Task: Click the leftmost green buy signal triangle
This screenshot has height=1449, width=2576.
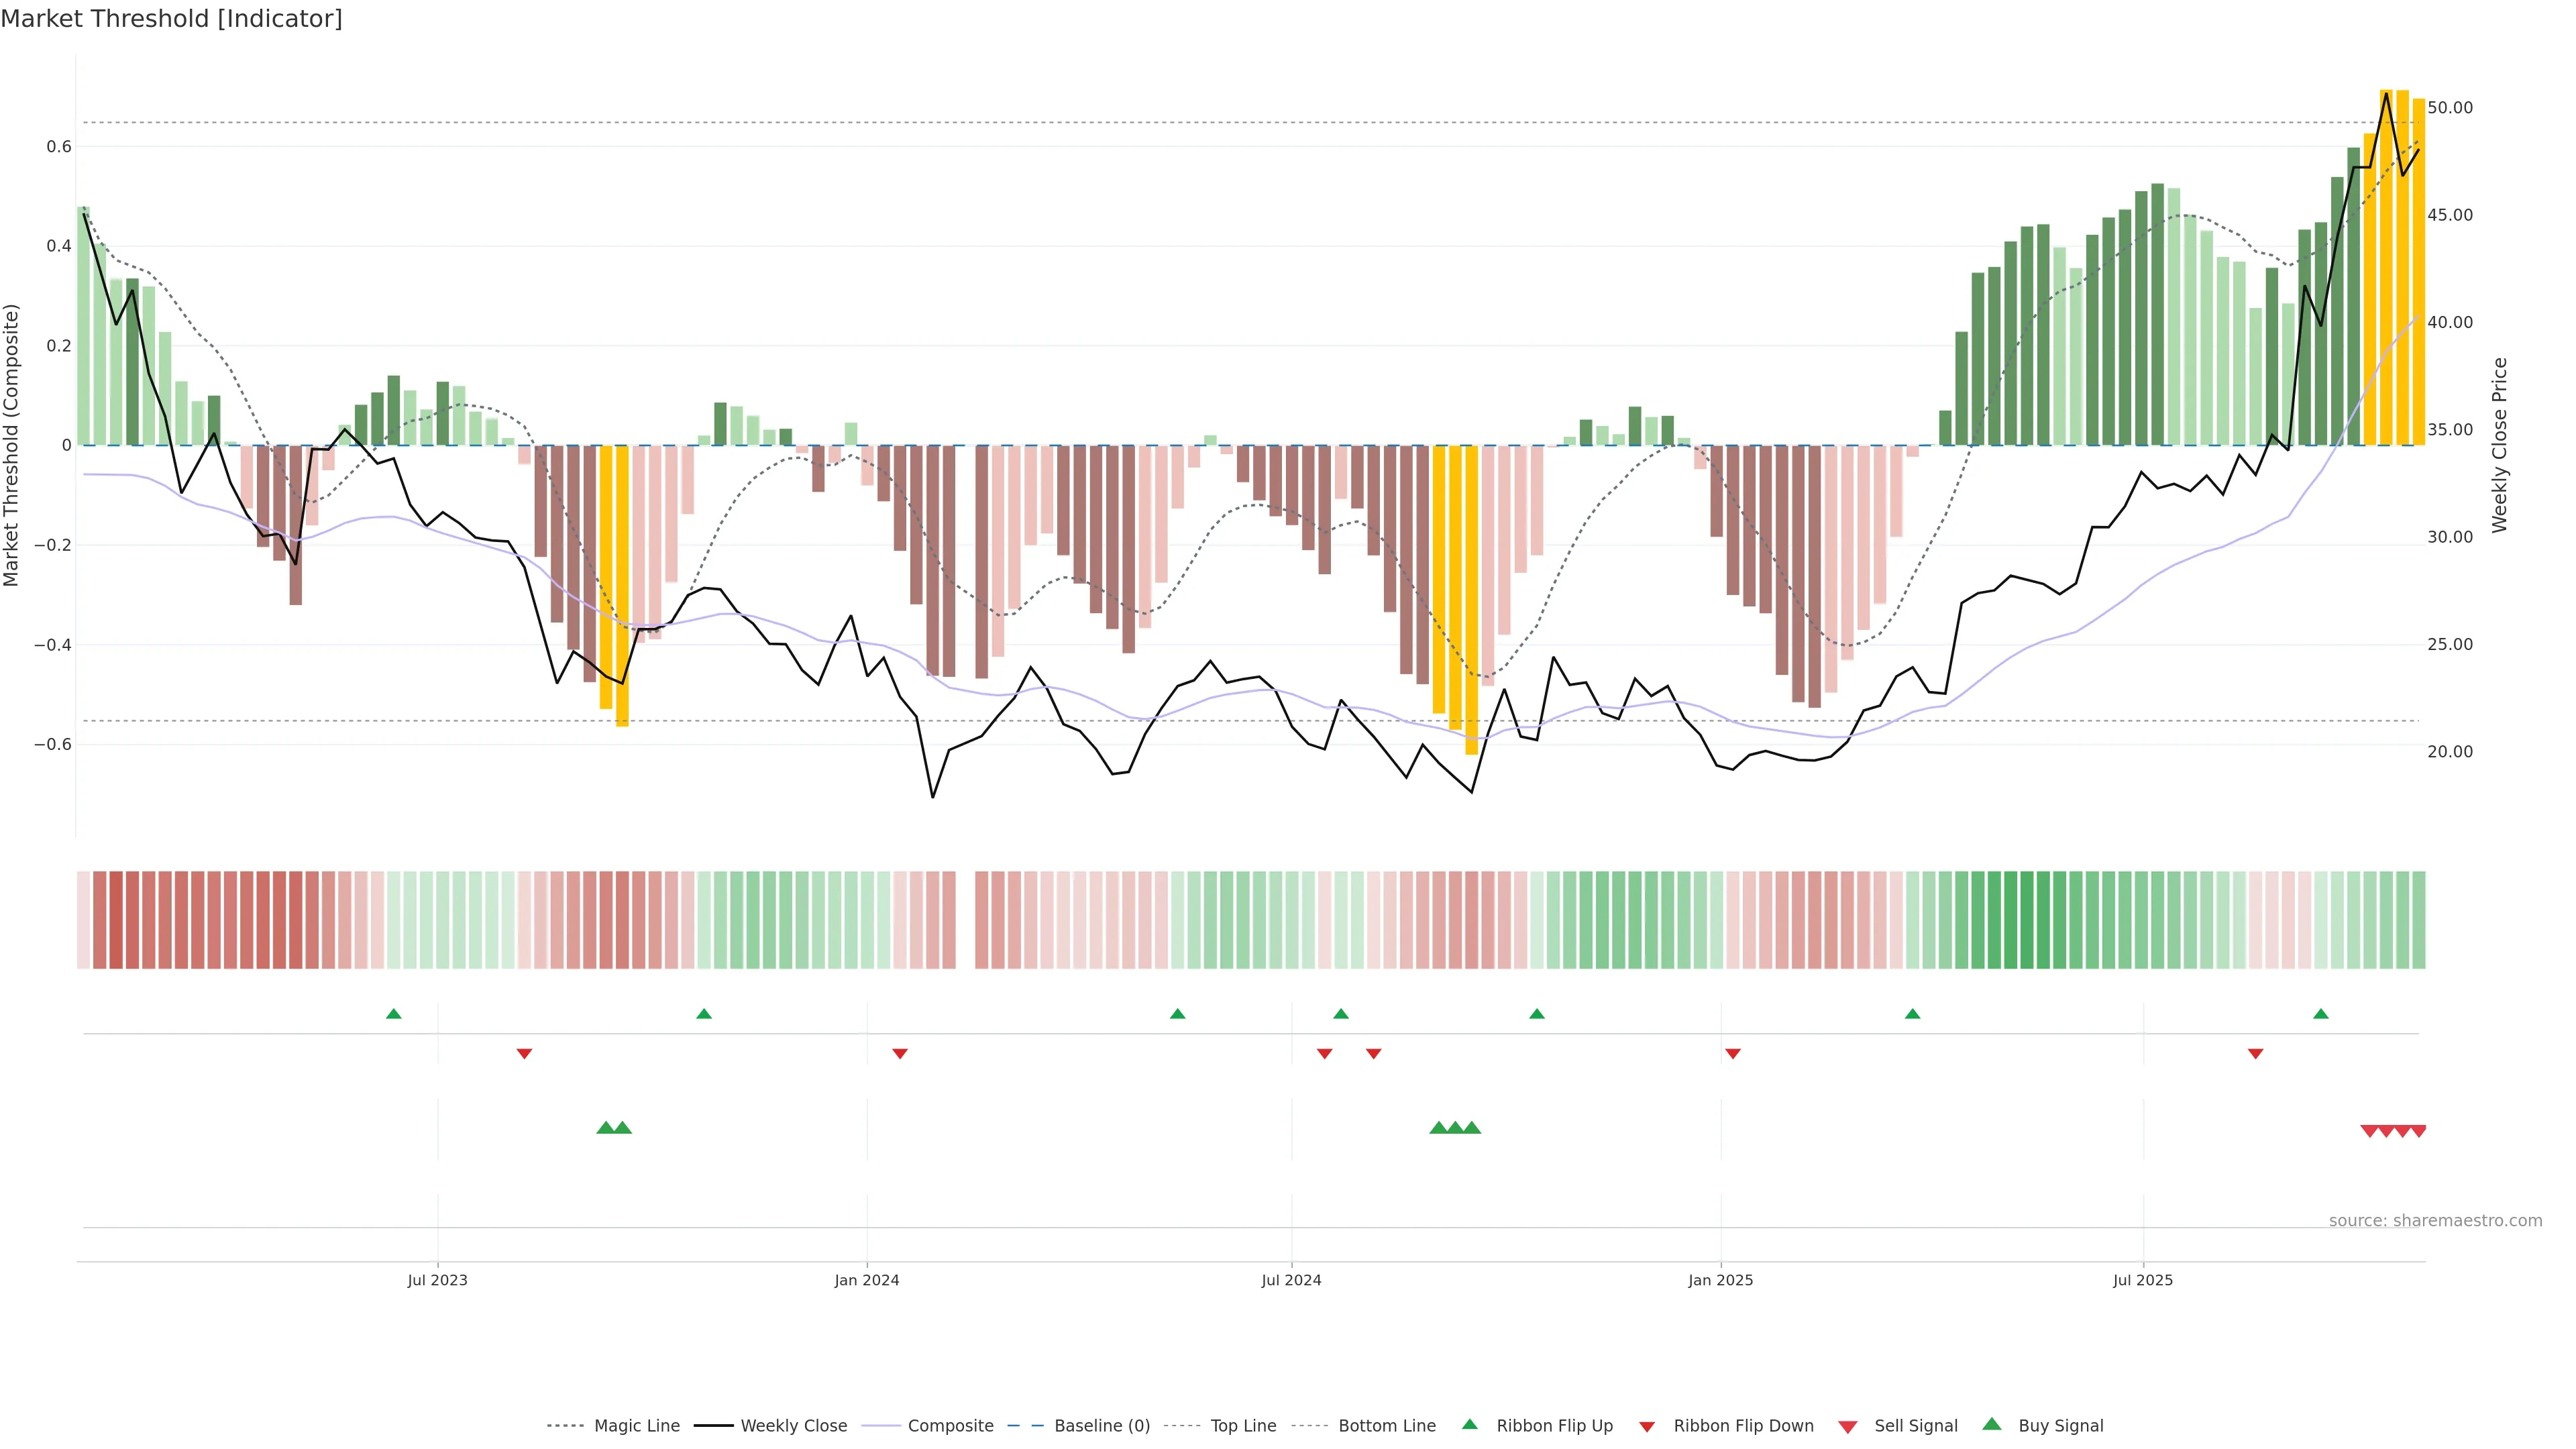Action: pos(605,1128)
